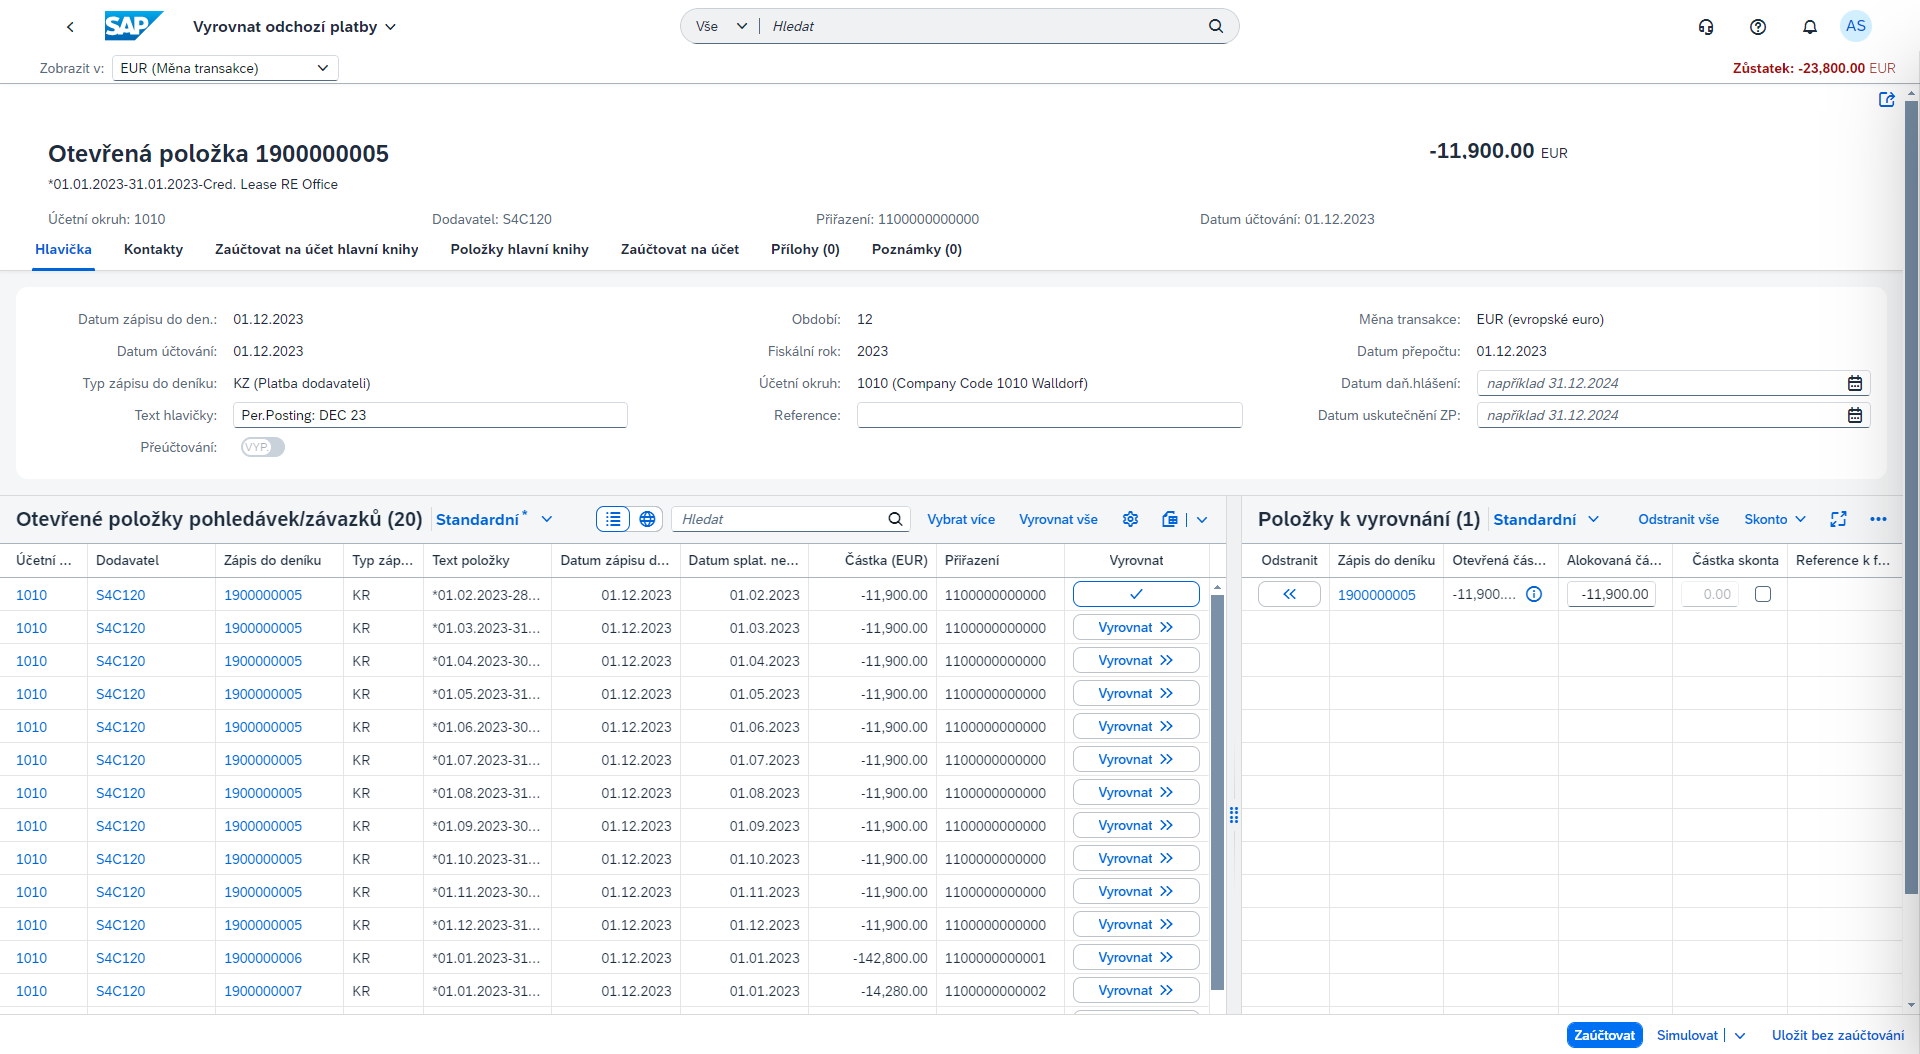Expand the items to clear panel to fullscreen
The height and width of the screenshot is (1054, 1920).
tap(1839, 519)
